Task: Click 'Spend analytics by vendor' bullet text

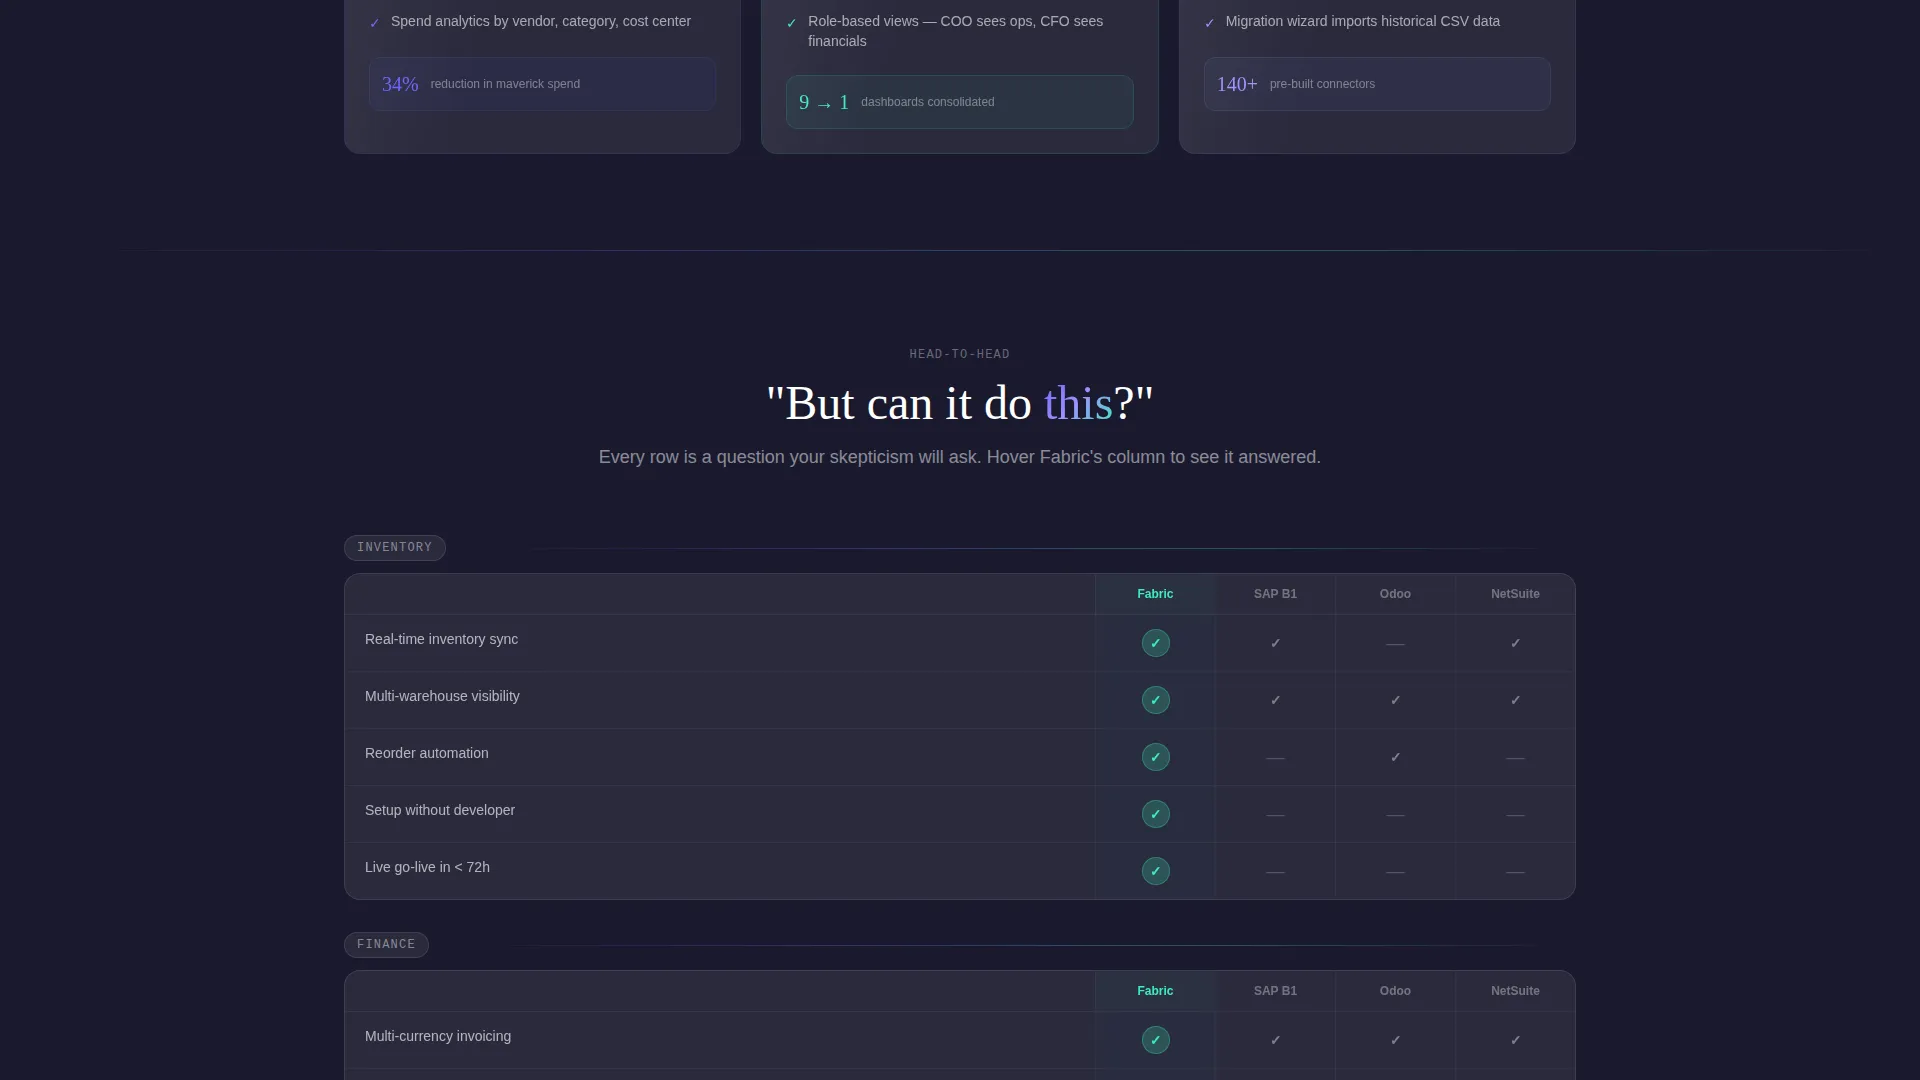Action: (x=541, y=21)
